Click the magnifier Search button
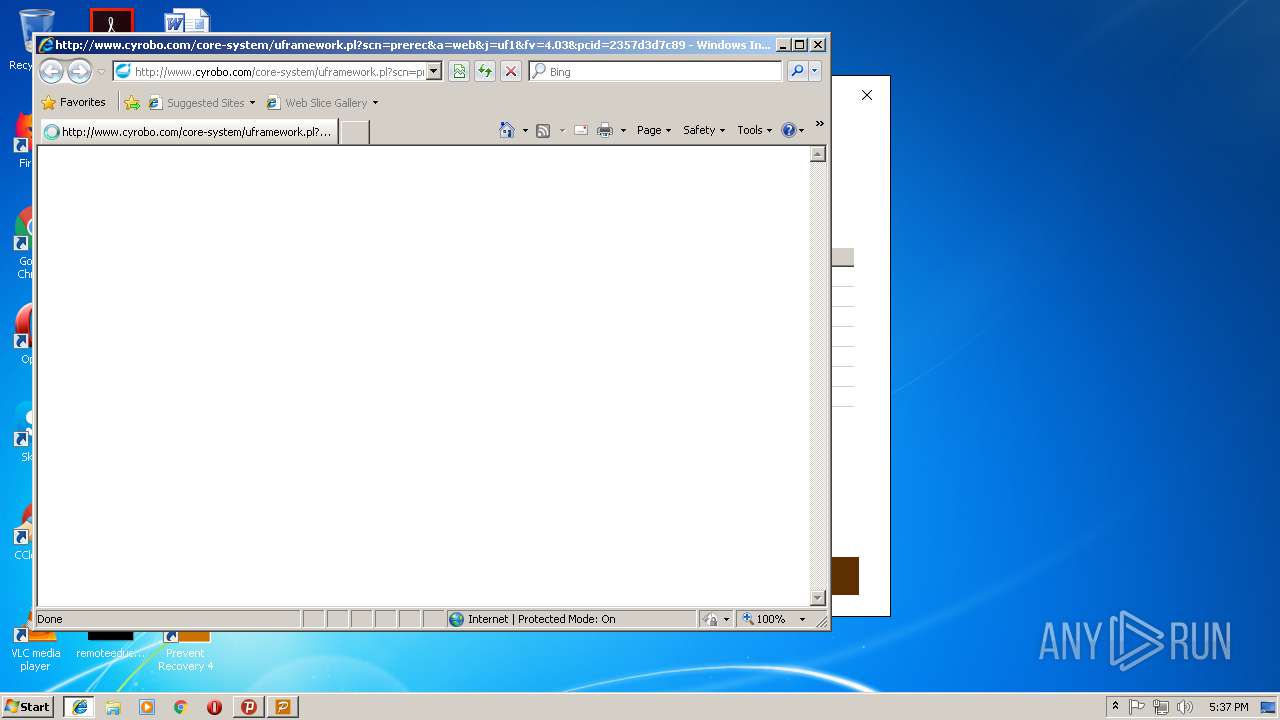Image resolution: width=1280 pixels, height=720 pixels. point(797,71)
